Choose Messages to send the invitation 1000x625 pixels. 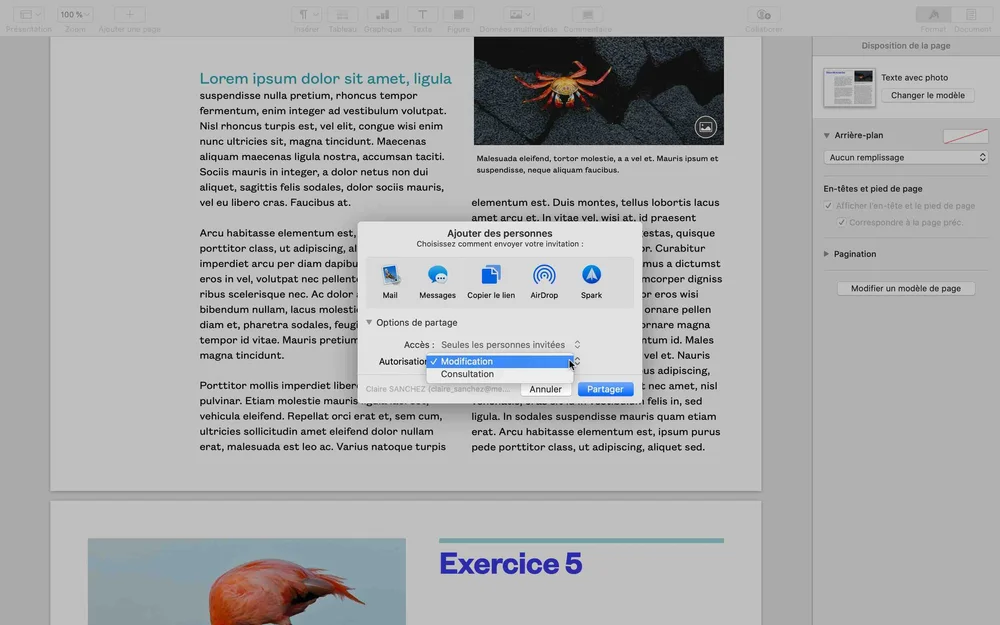[x=438, y=281]
